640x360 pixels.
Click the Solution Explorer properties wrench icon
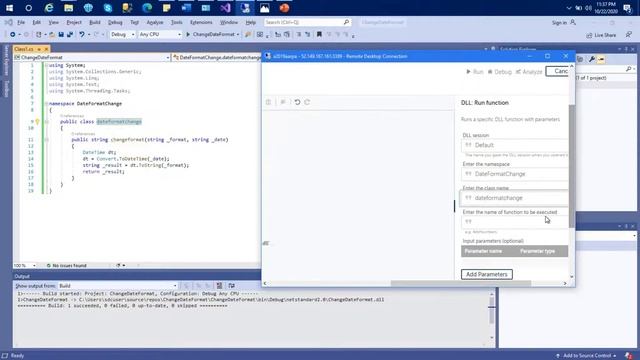(x=591, y=60)
